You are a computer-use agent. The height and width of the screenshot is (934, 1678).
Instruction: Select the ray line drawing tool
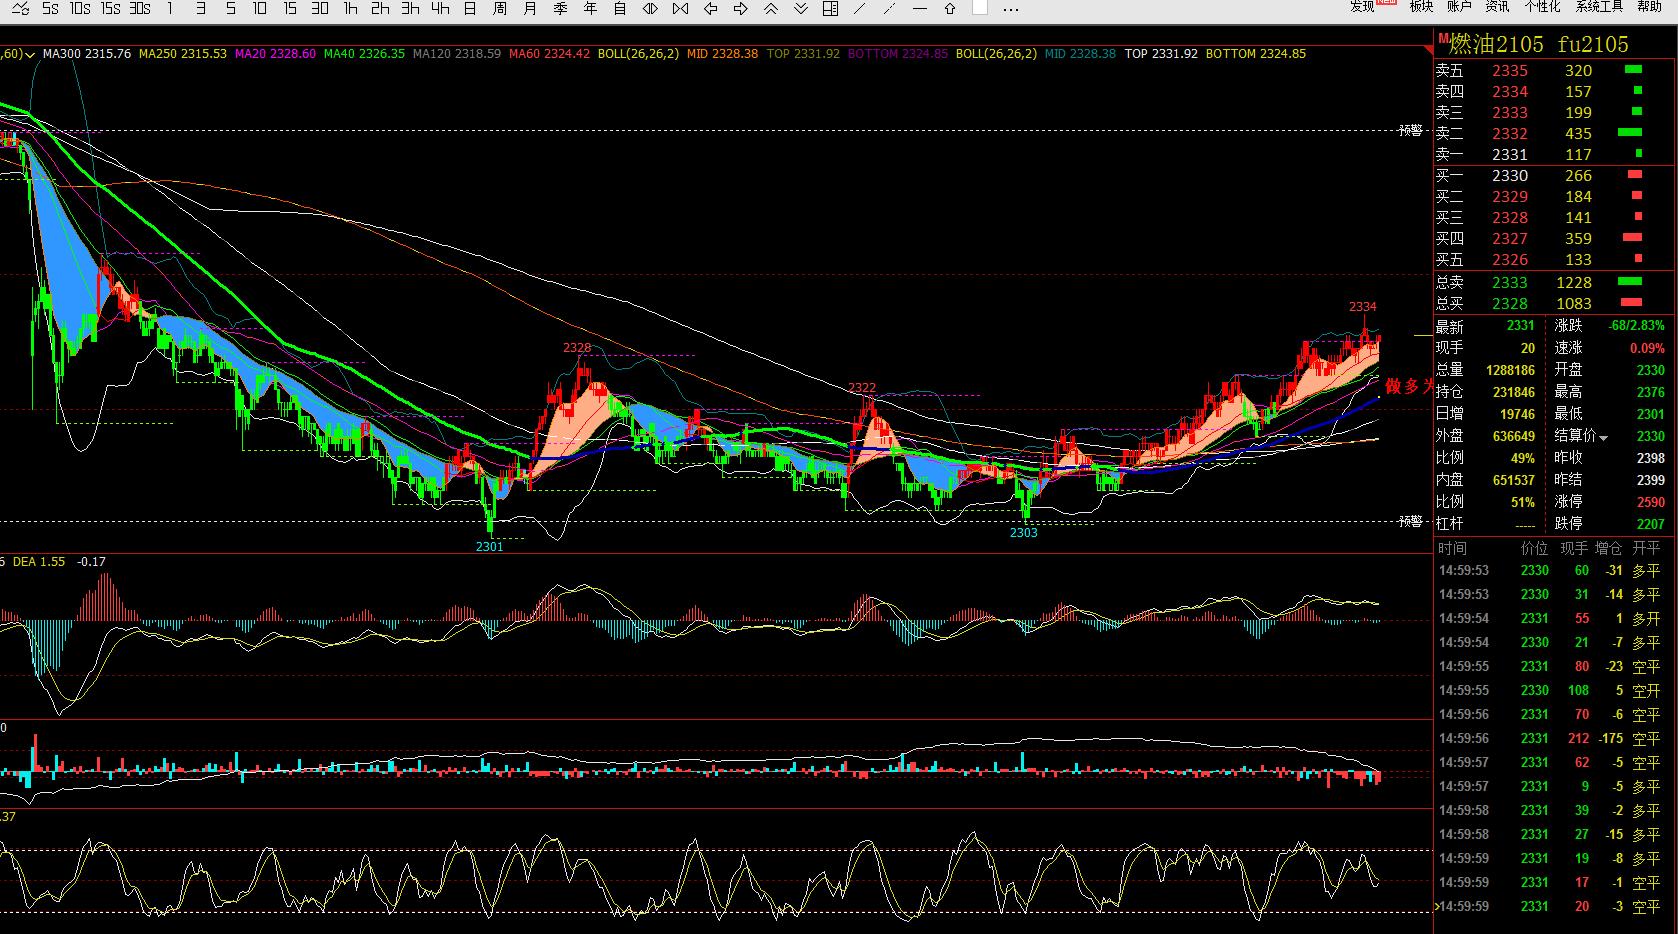890,8
